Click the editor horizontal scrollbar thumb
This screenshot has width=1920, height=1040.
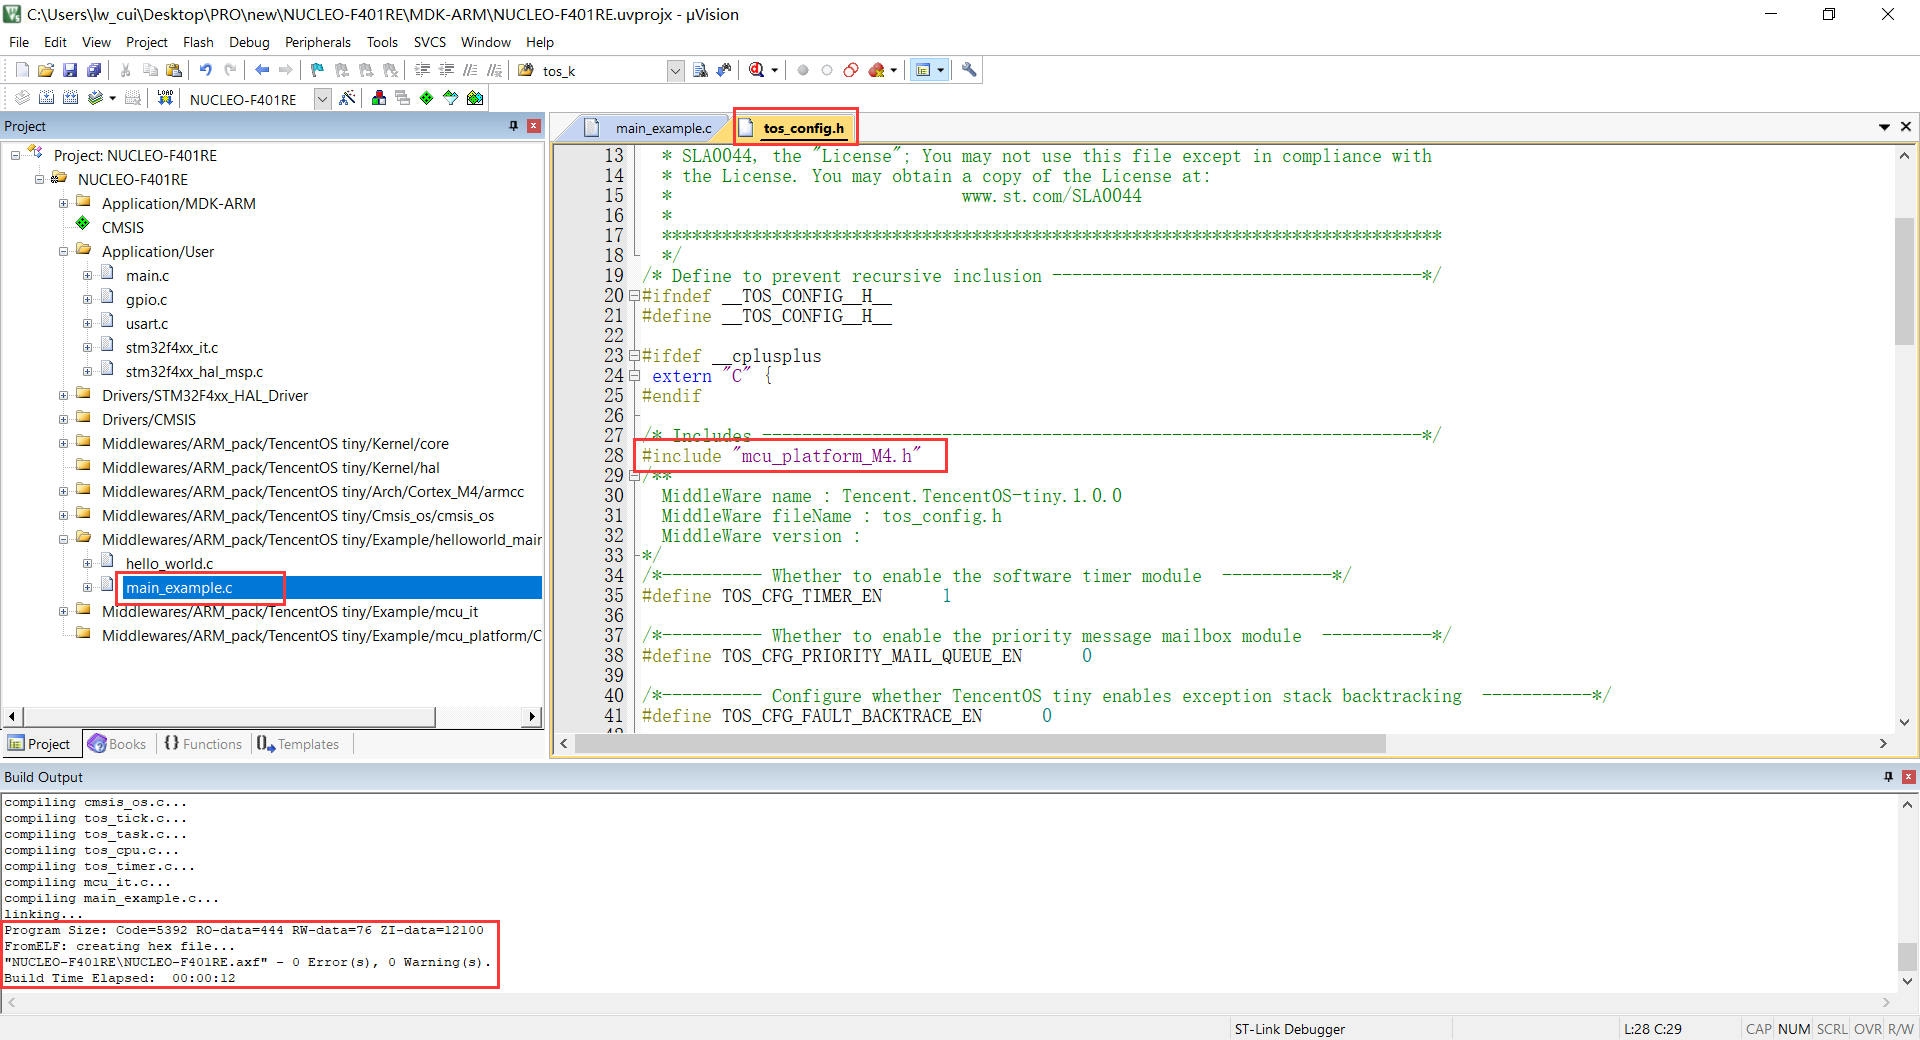tap(980, 744)
